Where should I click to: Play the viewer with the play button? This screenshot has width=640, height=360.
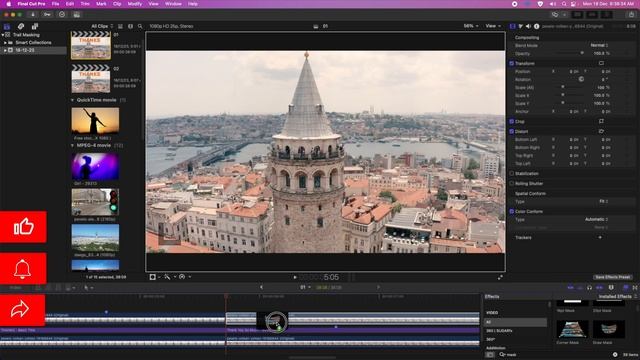pyautogui.click(x=295, y=277)
